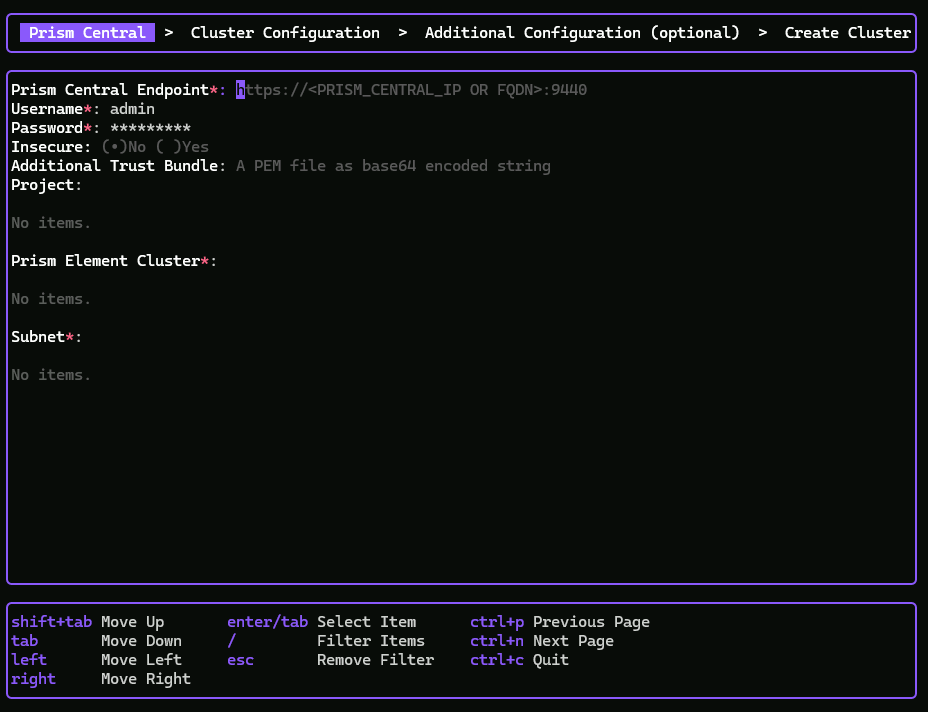This screenshot has height=712, width=928.
Task: Focus the Prism Central Endpoint URL field
Action: pos(411,90)
